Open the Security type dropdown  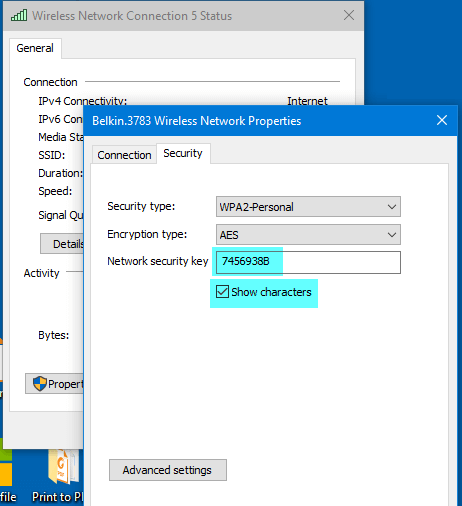308,207
